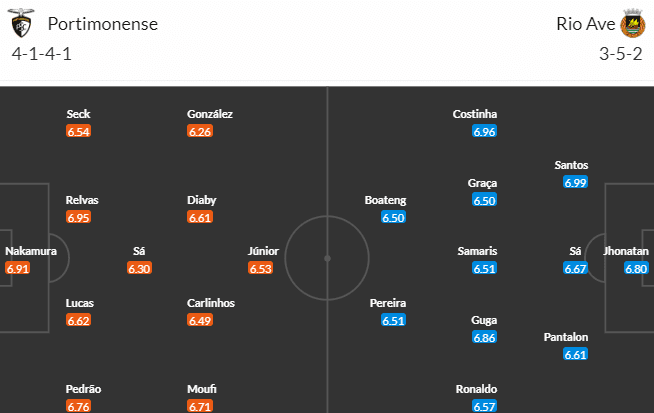Open the Rio Ave team name link
The width and height of the screenshot is (654, 413).
pos(584,24)
